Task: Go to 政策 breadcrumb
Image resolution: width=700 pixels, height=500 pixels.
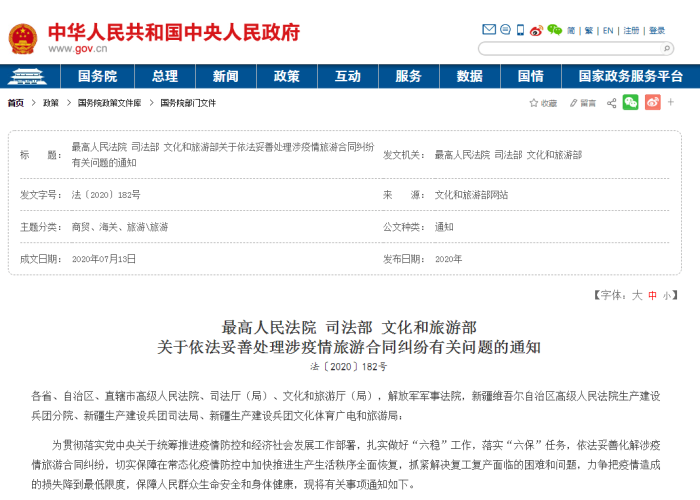Action: (51, 103)
